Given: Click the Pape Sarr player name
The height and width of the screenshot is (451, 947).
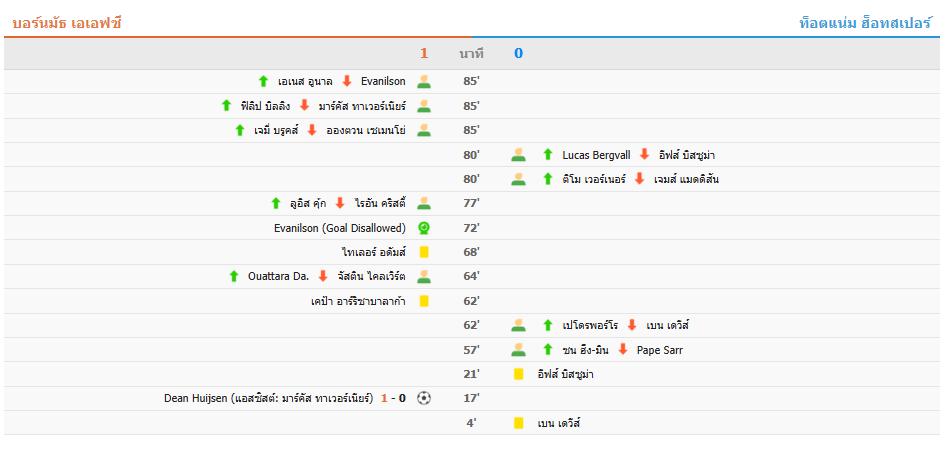Looking at the screenshot, I should (x=660, y=350).
